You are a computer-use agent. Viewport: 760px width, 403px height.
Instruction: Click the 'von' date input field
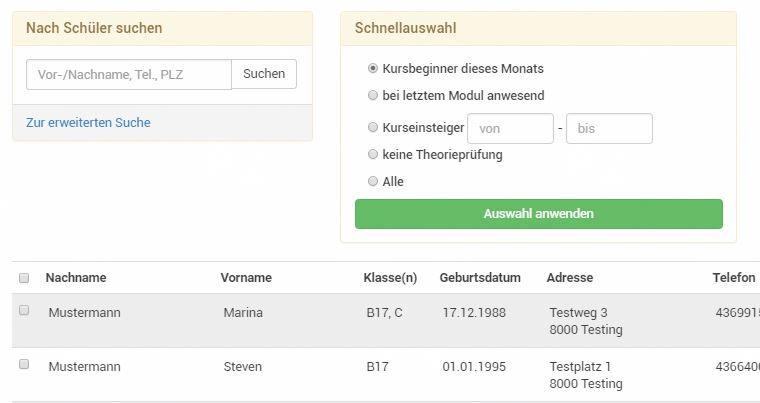click(x=510, y=129)
